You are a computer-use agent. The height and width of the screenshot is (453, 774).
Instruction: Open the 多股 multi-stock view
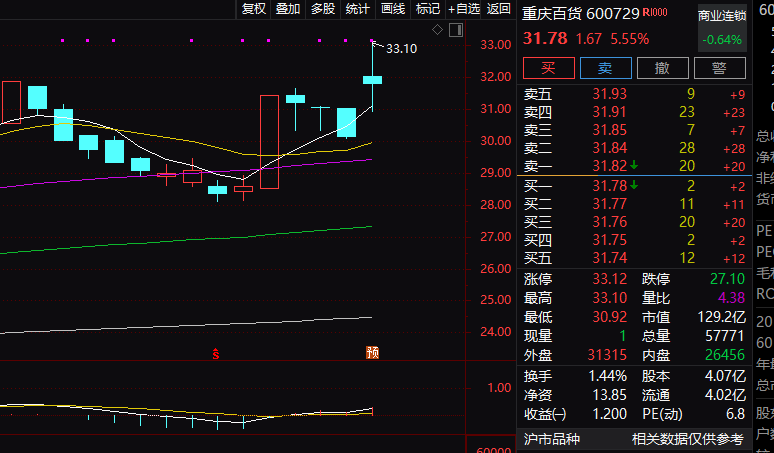coord(323,9)
